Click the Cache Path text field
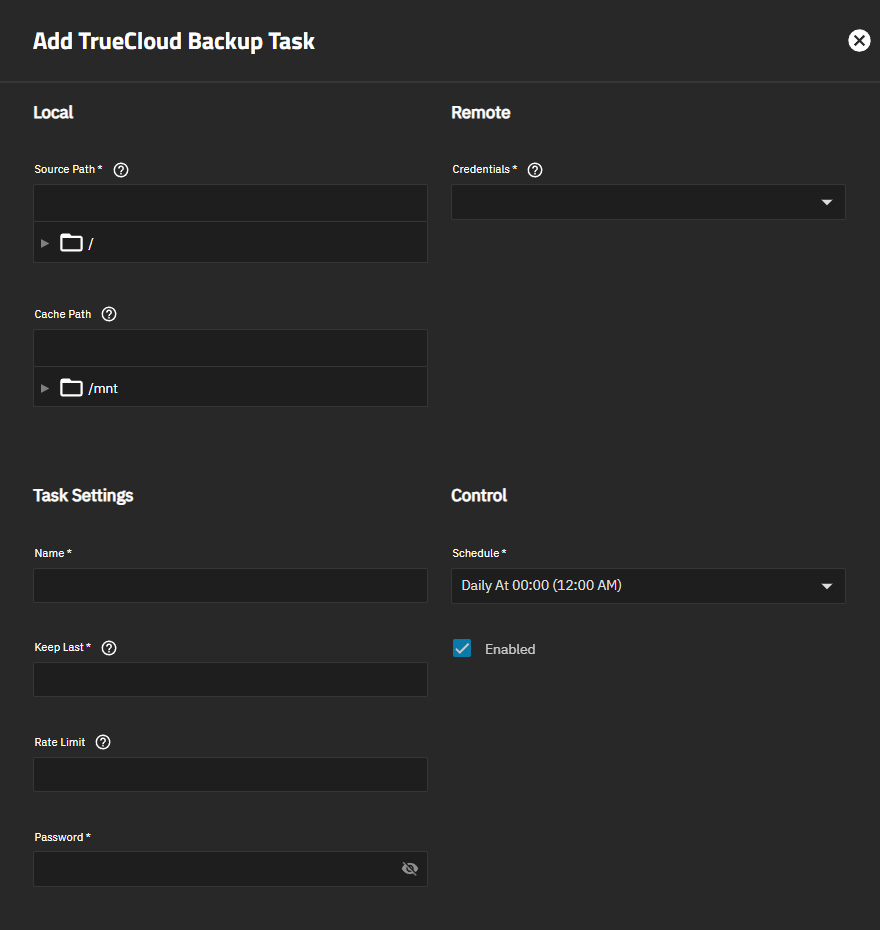The image size is (880, 930). tap(230, 348)
